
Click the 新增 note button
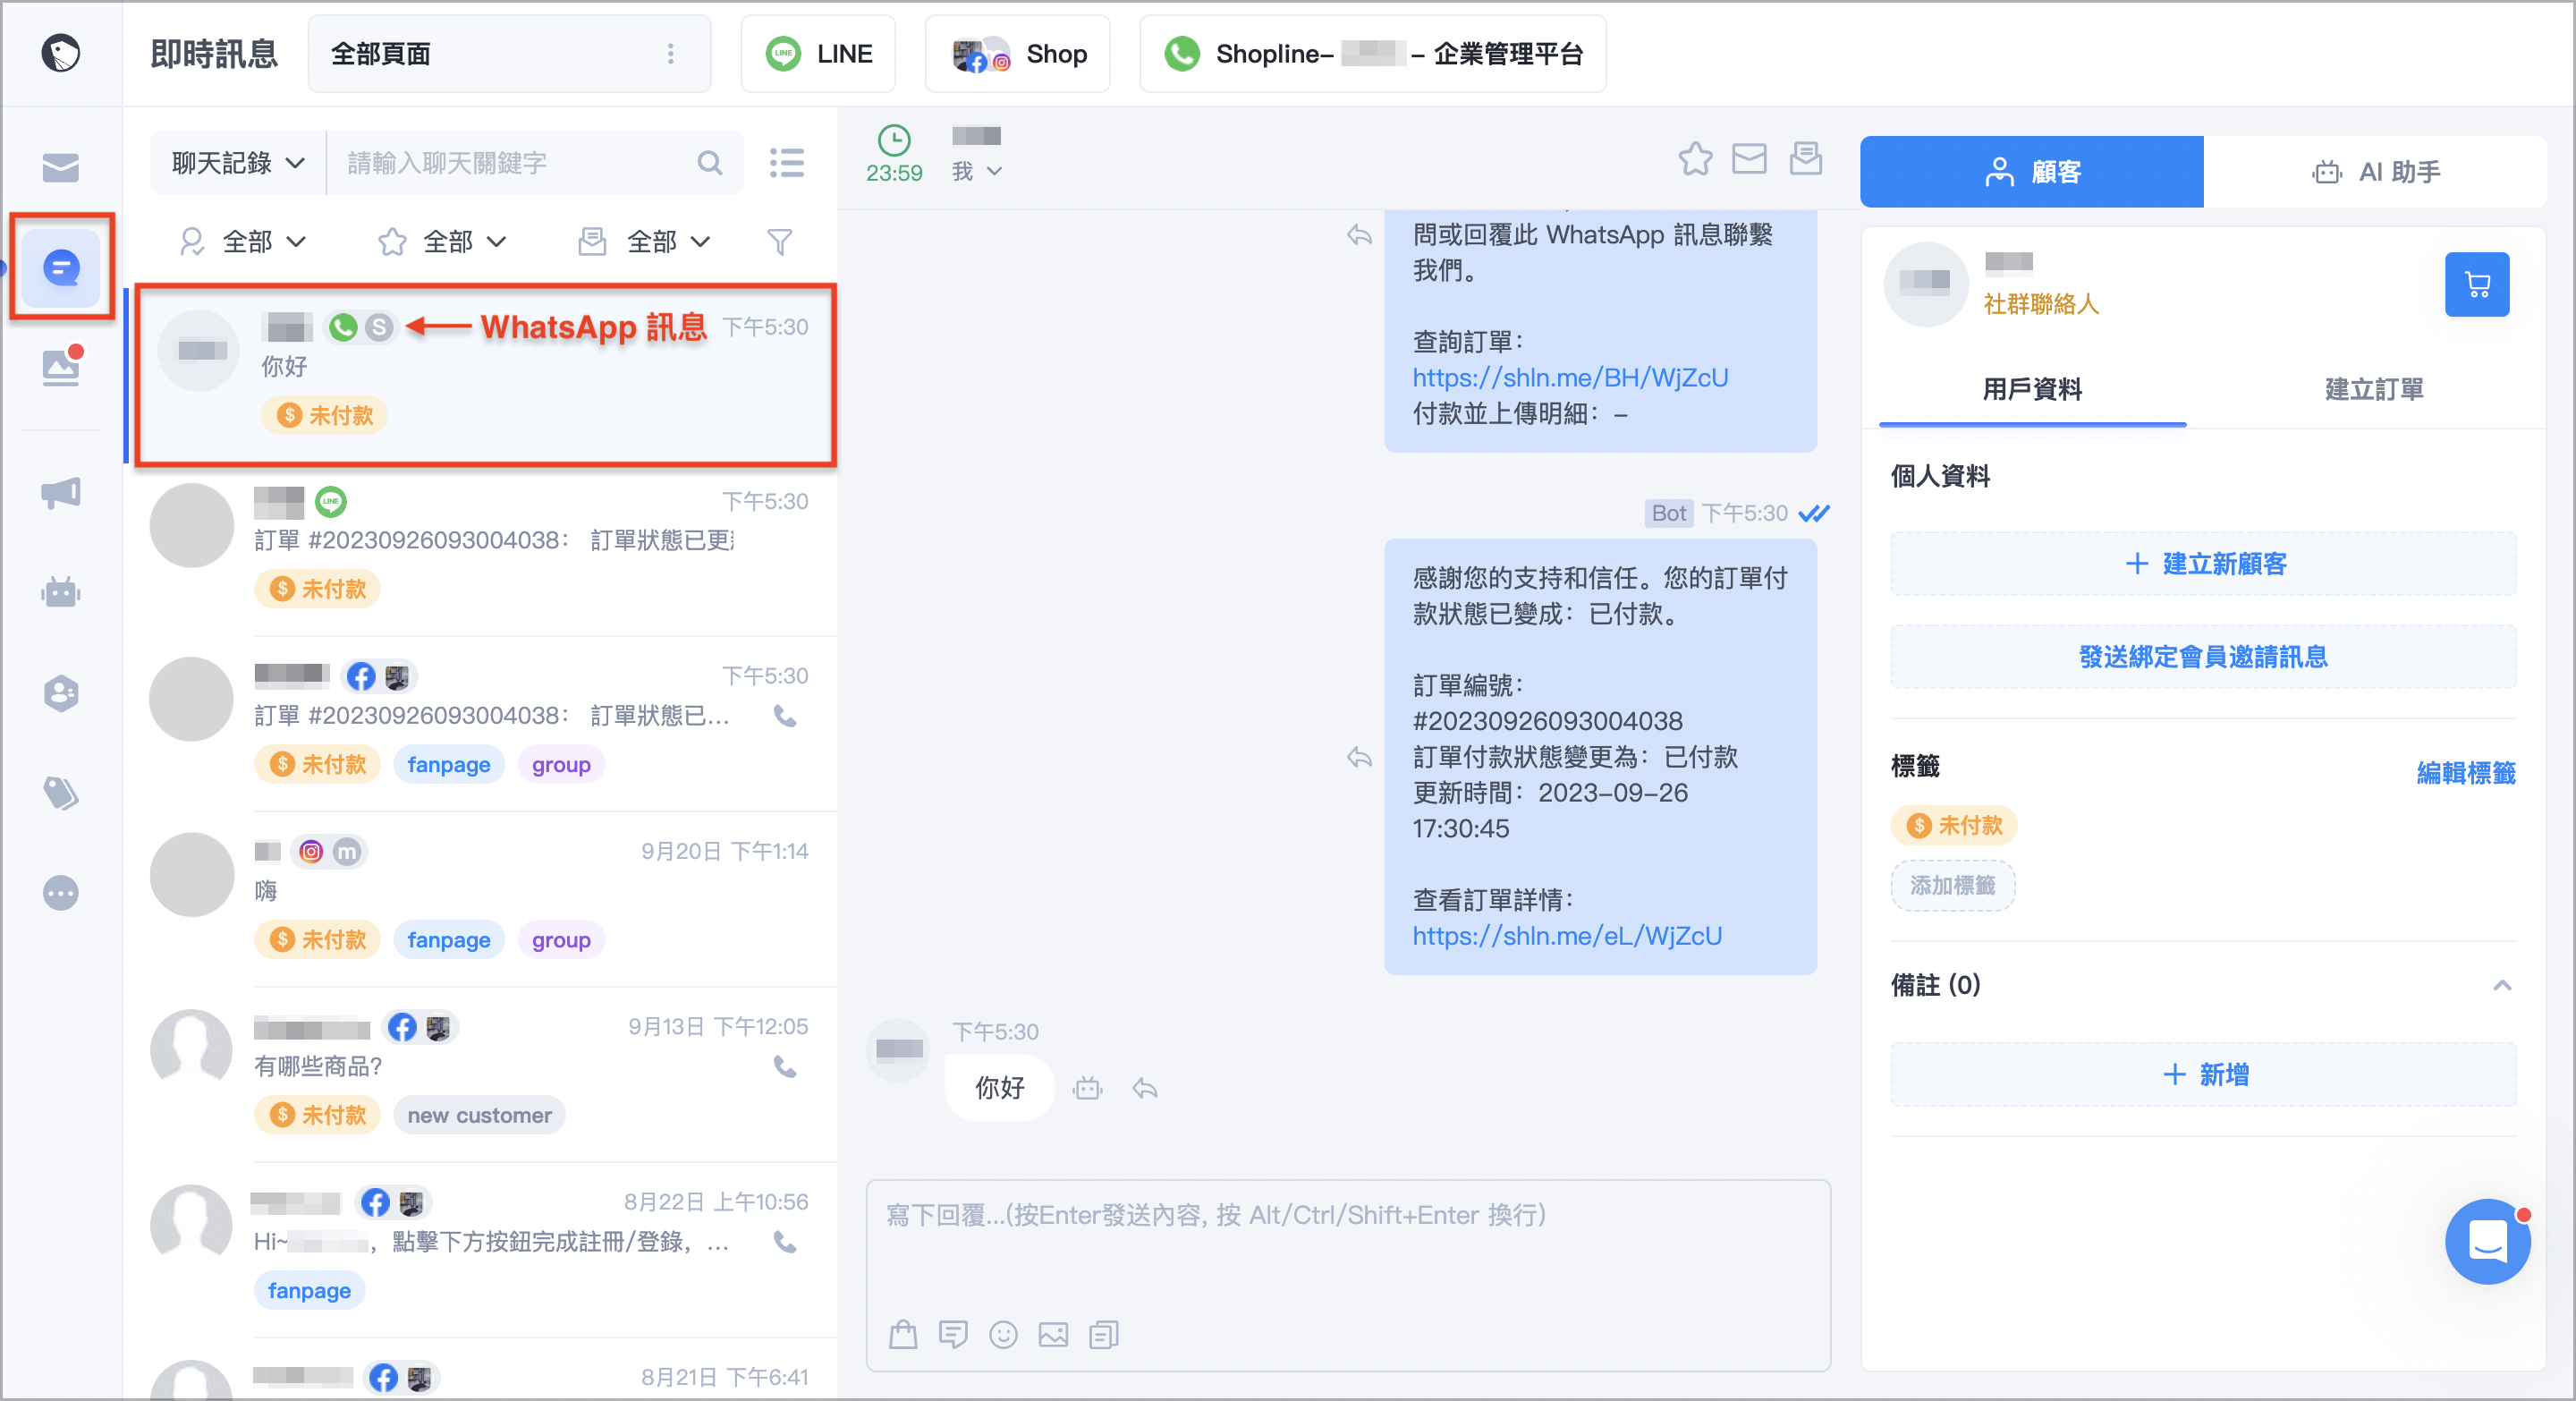(2203, 1075)
